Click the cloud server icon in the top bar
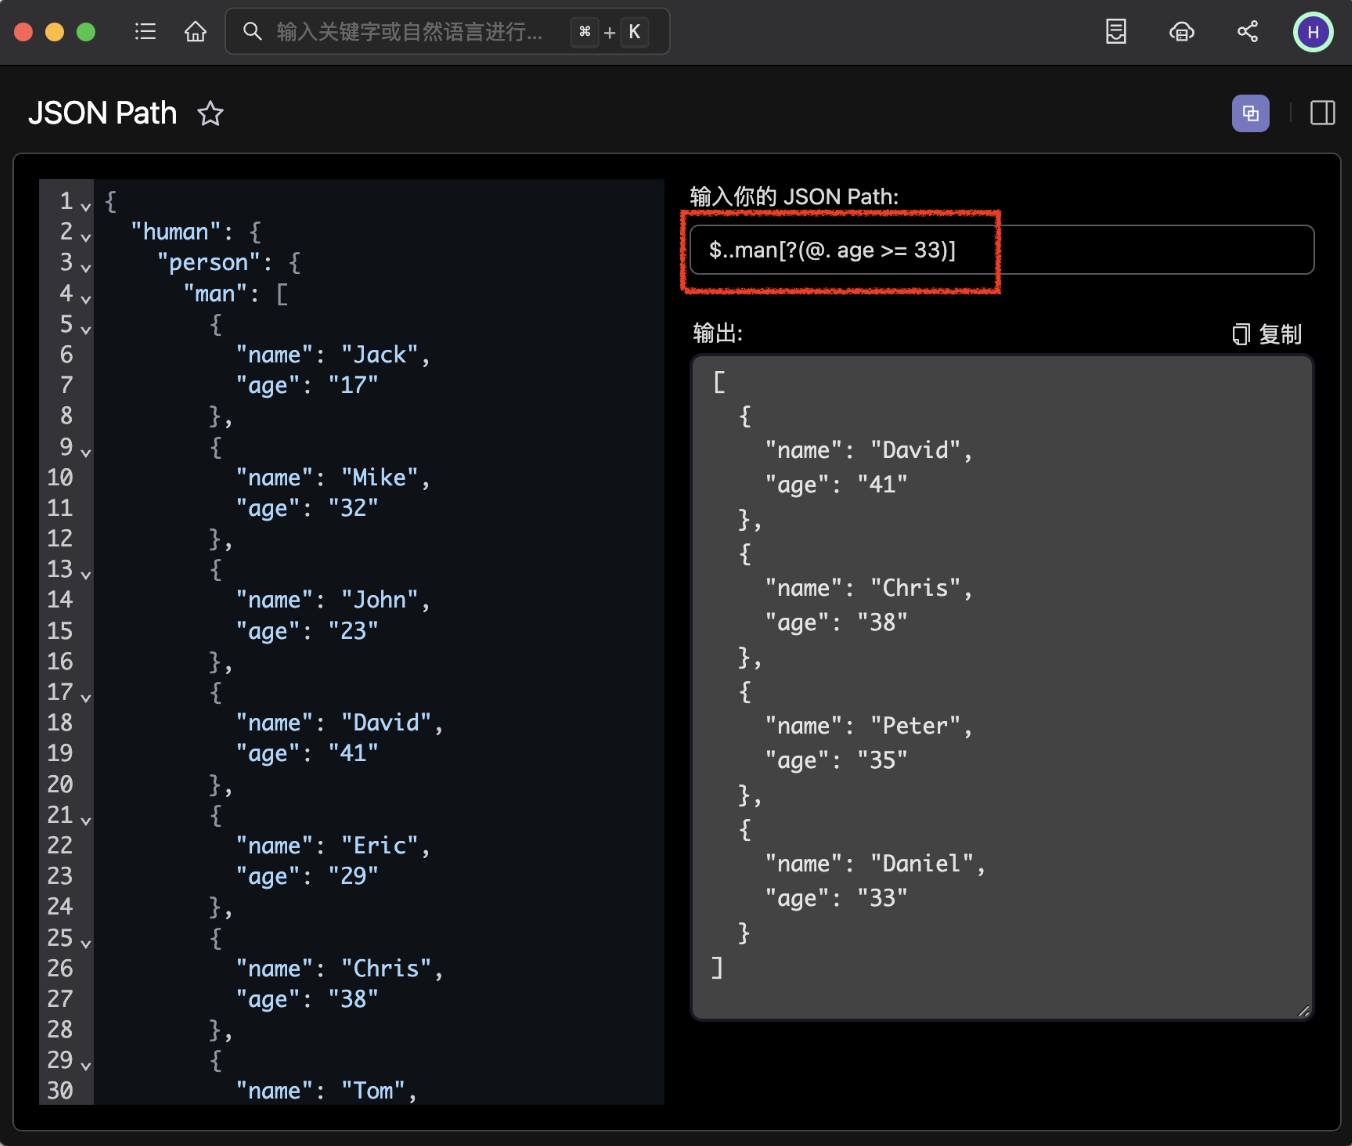Viewport: 1352px width, 1146px height. tap(1181, 31)
